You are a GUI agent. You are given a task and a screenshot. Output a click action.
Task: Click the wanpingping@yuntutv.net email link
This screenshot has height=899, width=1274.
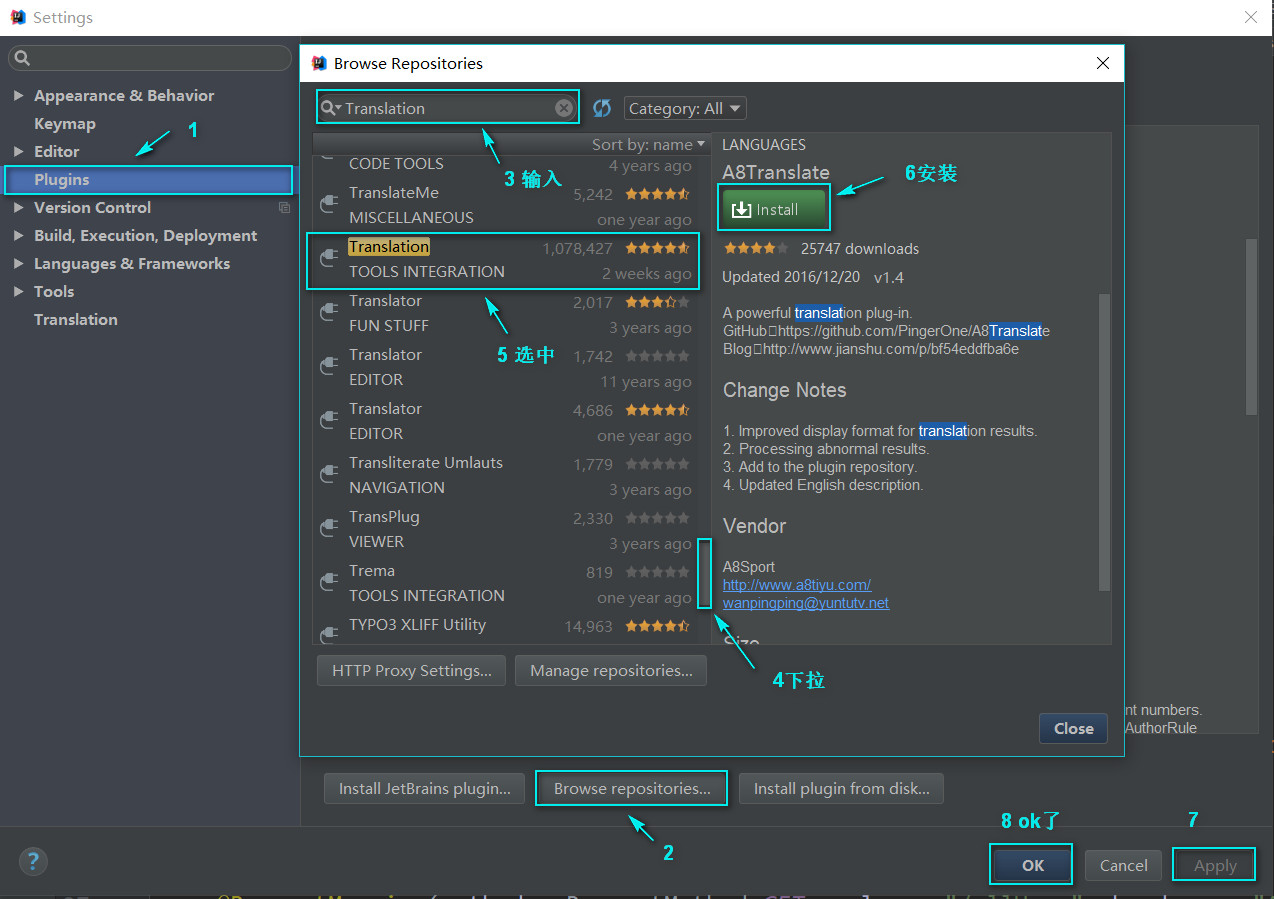806,603
